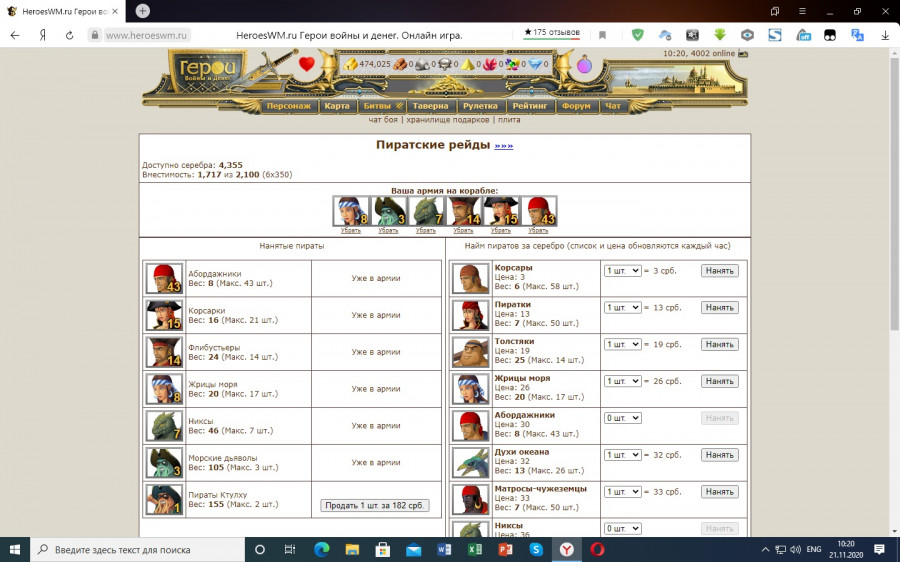Screen dimensions: 900x562
Task: Hire Матросы-чужеземцы with Нанять button
Action: [720, 492]
